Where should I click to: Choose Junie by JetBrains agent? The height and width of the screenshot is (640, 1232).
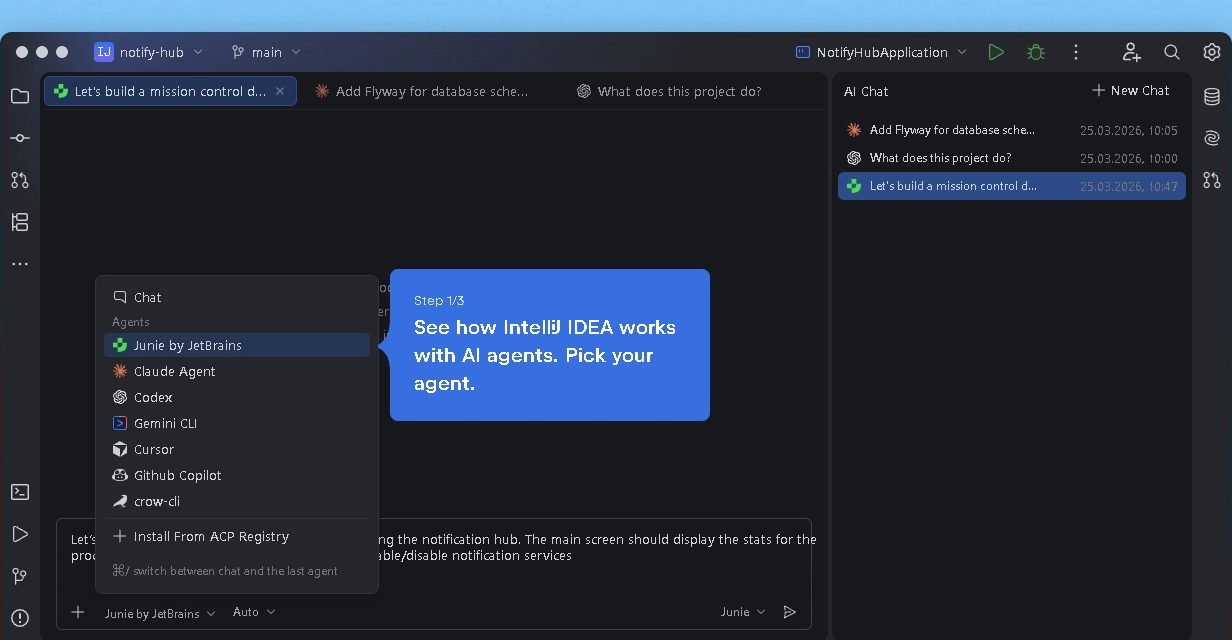click(237, 345)
